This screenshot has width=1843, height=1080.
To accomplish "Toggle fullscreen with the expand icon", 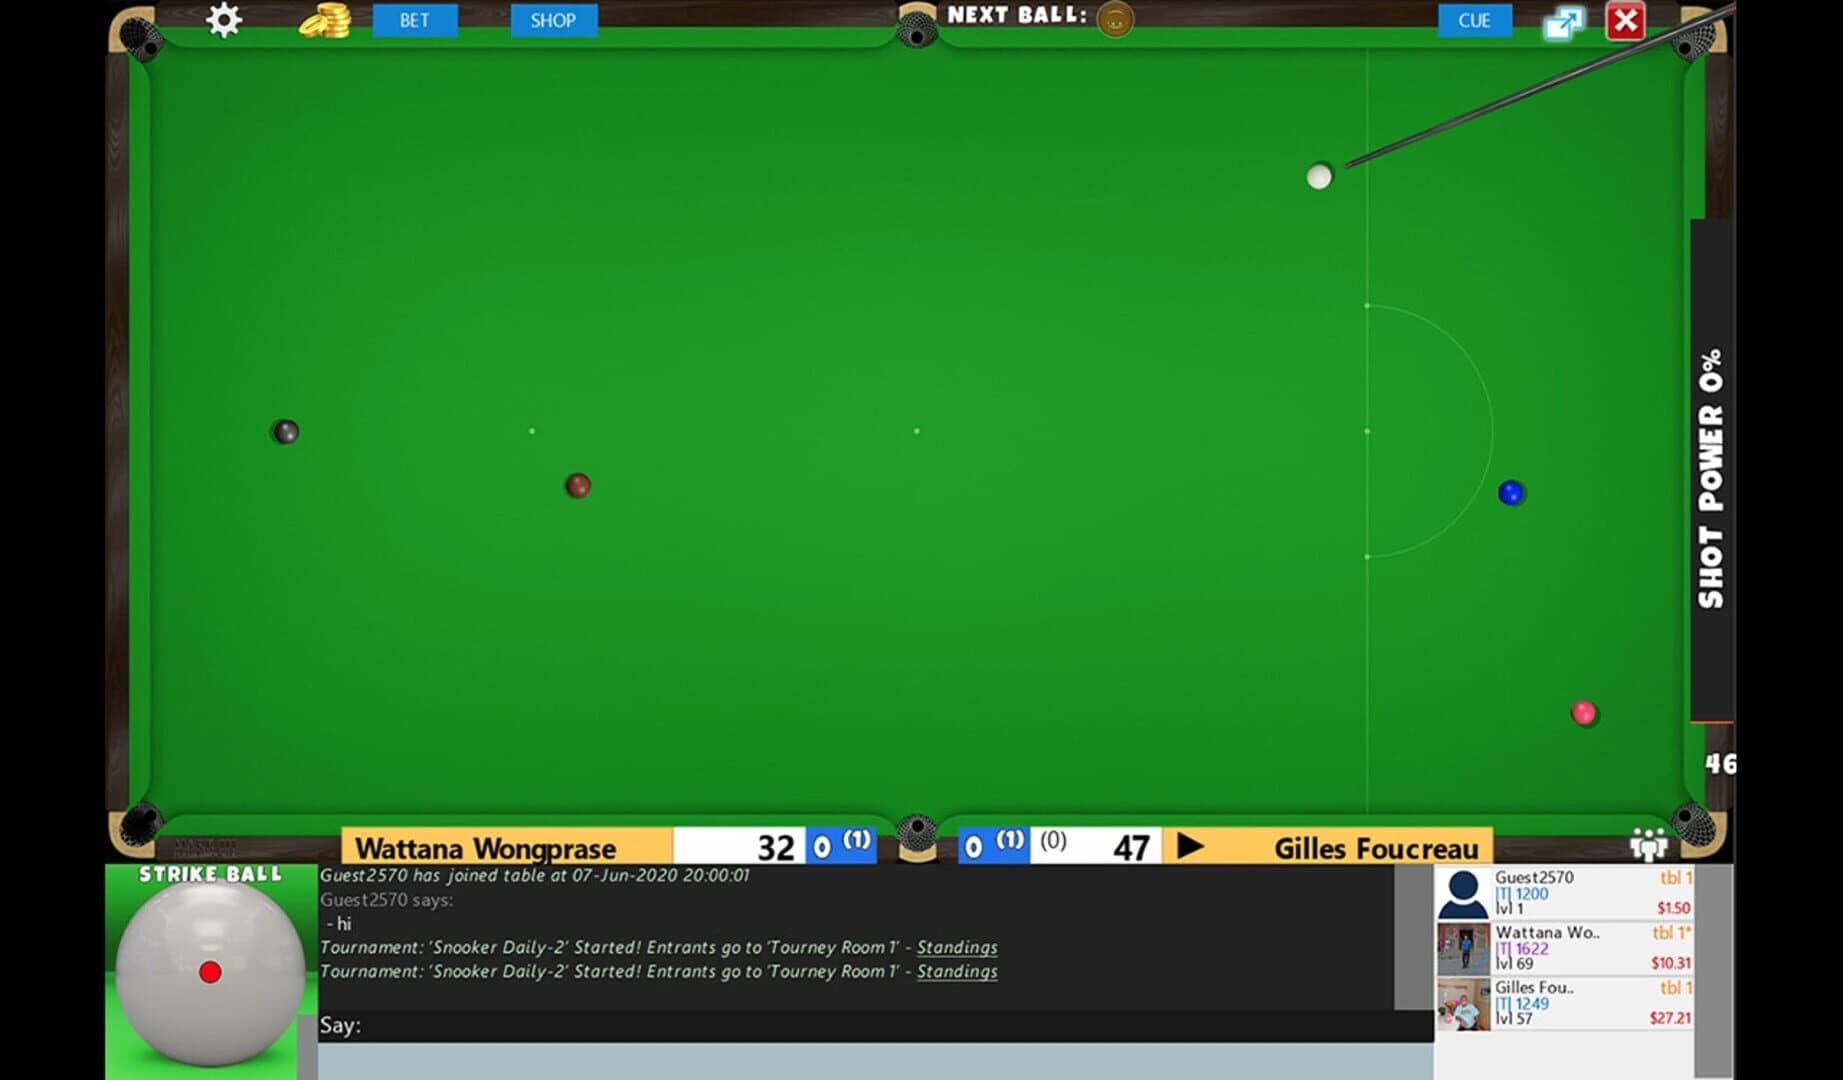I will [x=1565, y=20].
